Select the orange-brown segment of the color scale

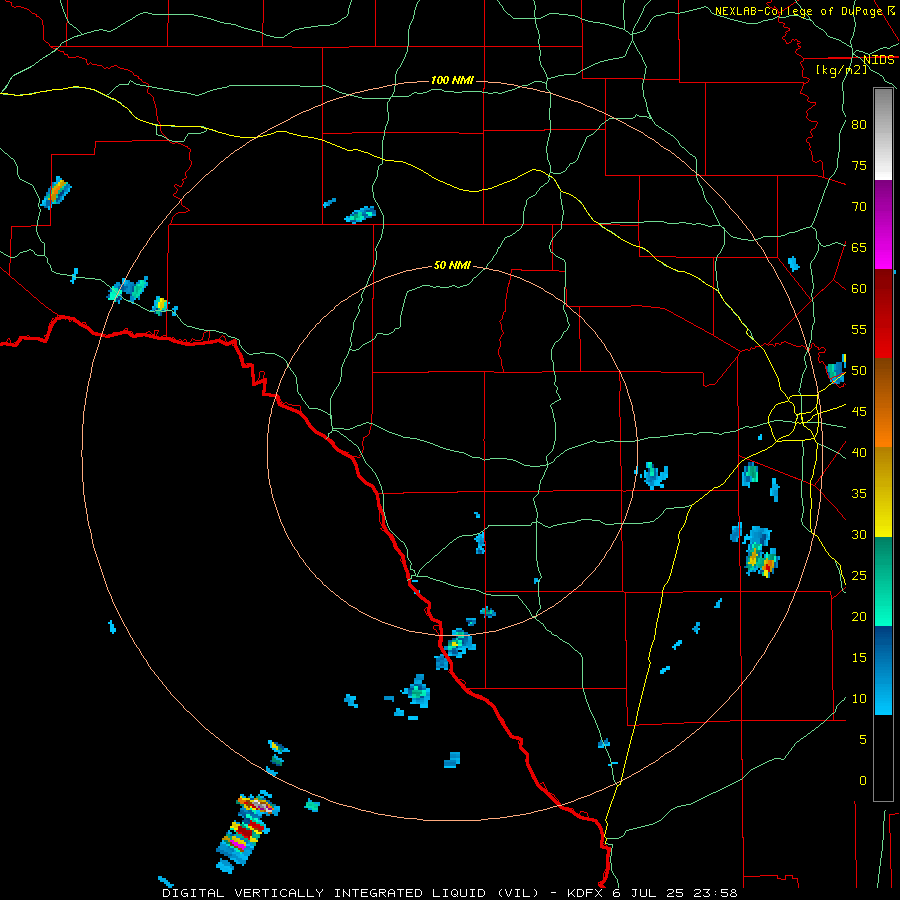pyautogui.click(x=883, y=403)
